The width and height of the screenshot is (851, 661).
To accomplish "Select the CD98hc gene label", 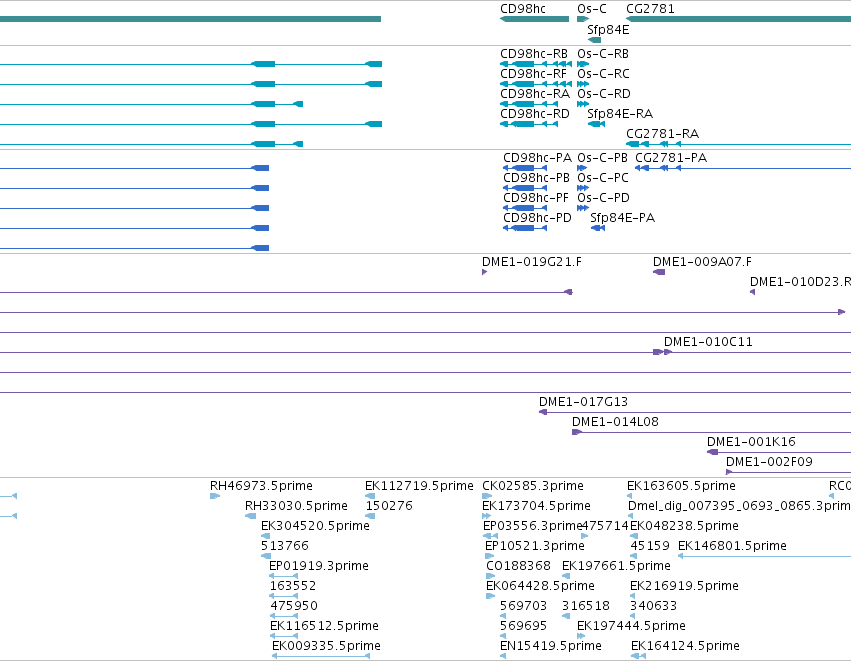I will (x=523, y=9).
